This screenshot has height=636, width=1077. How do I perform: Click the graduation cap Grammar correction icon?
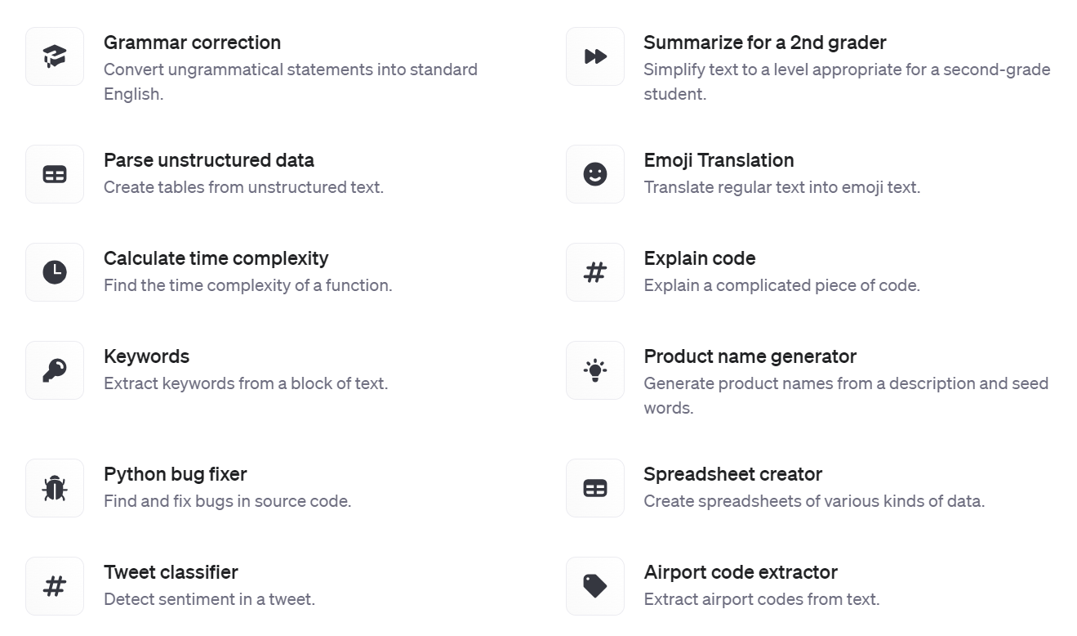[x=55, y=56]
